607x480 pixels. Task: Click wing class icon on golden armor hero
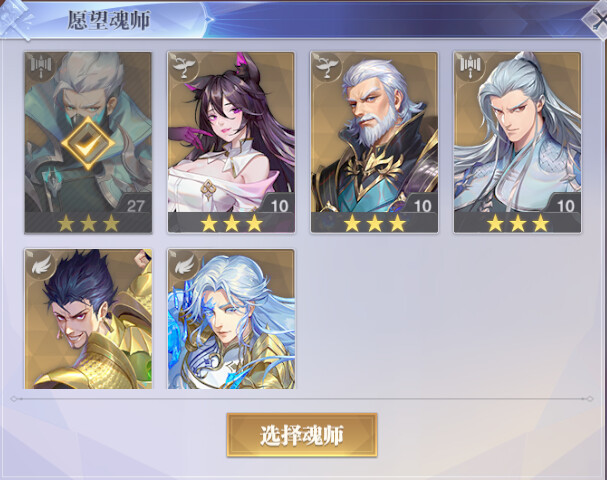(x=40, y=264)
